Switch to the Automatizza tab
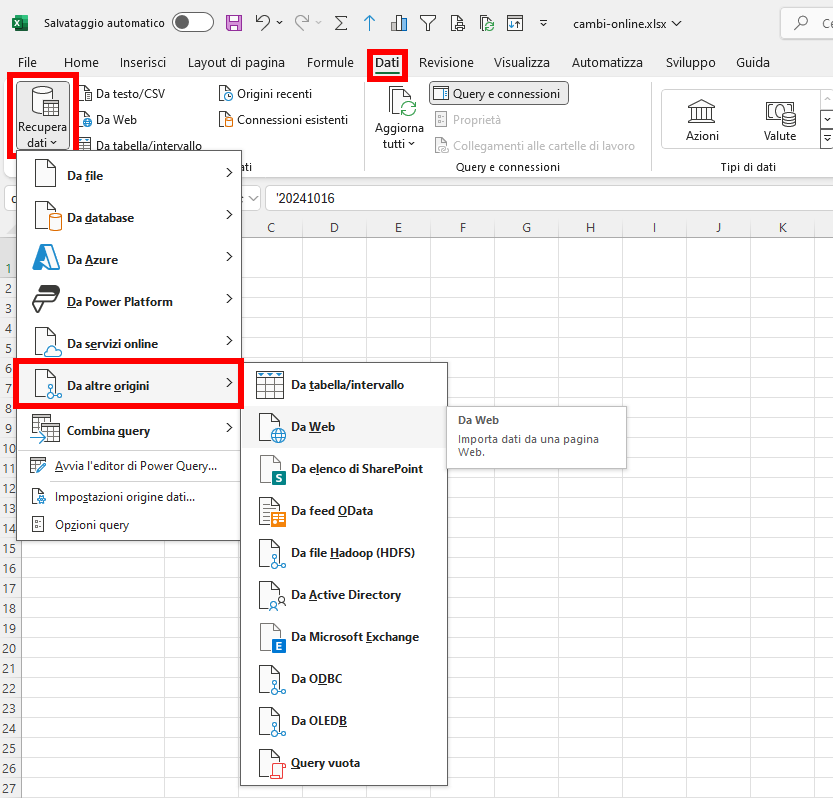The height and width of the screenshot is (798, 833). [607, 63]
